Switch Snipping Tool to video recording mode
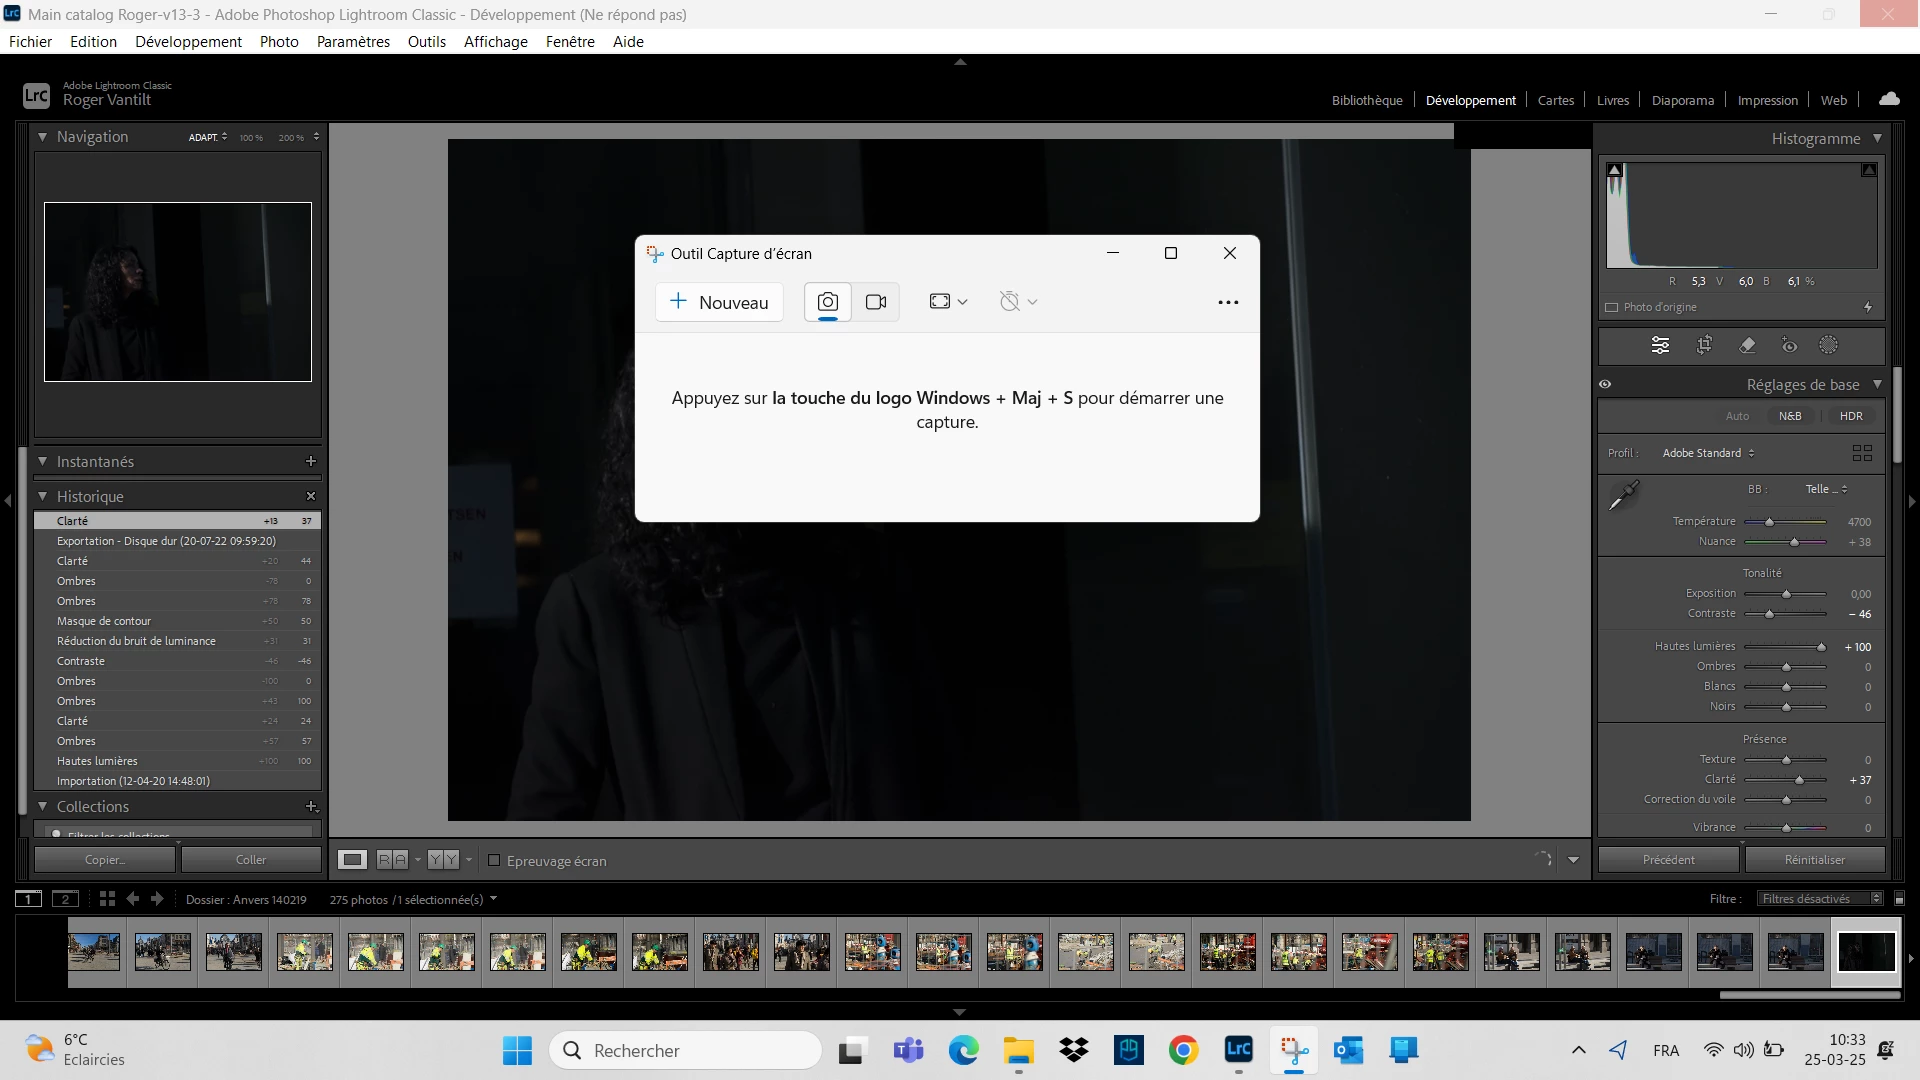The width and height of the screenshot is (1920, 1080). coord(876,302)
